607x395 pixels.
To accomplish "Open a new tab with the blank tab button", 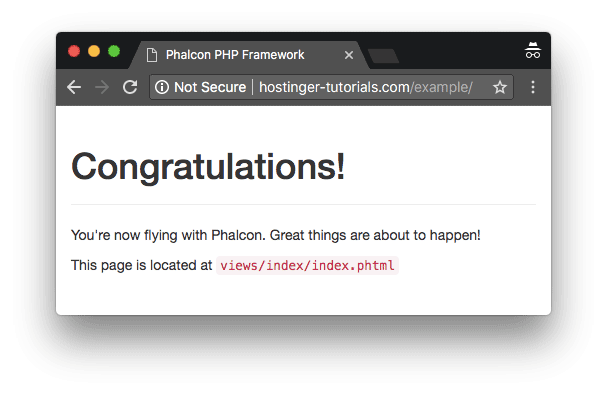I will click(x=383, y=56).
